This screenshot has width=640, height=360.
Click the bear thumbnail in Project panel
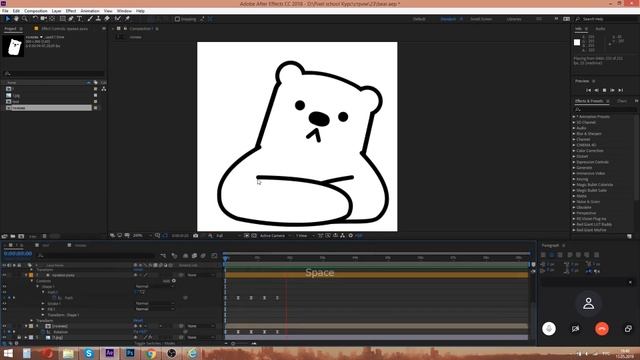click(x=13, y=46)
